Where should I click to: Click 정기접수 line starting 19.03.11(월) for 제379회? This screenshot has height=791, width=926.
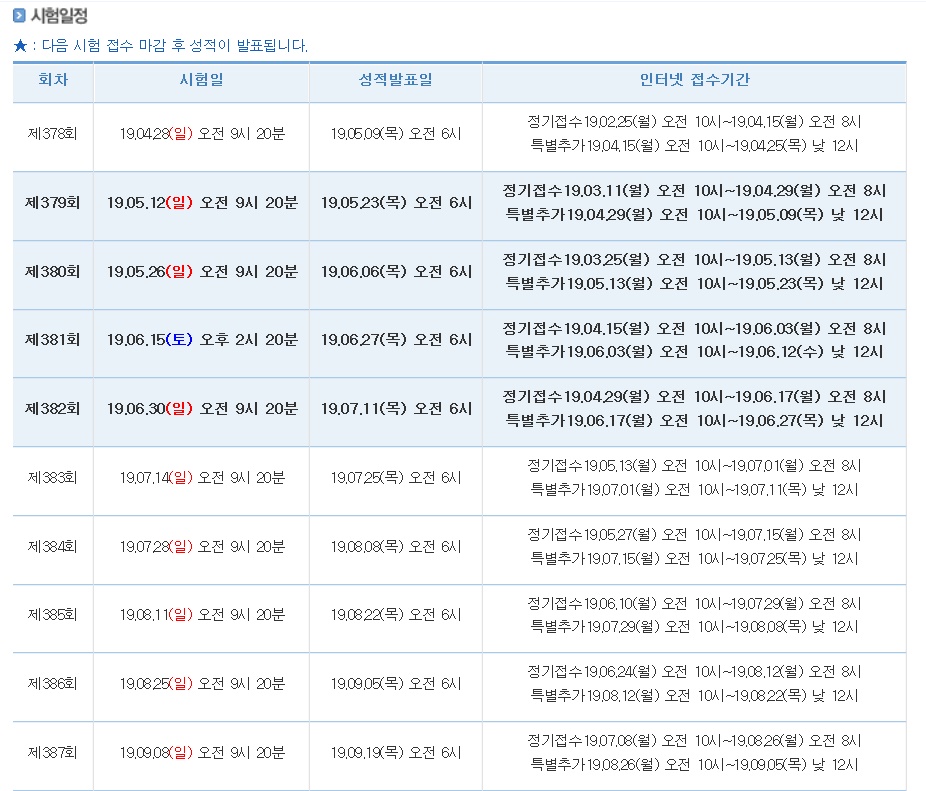click(694, 191)
